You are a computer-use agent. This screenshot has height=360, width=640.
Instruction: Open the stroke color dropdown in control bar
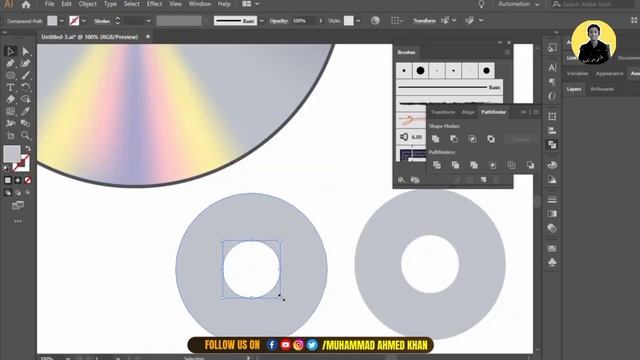[84, 21]
